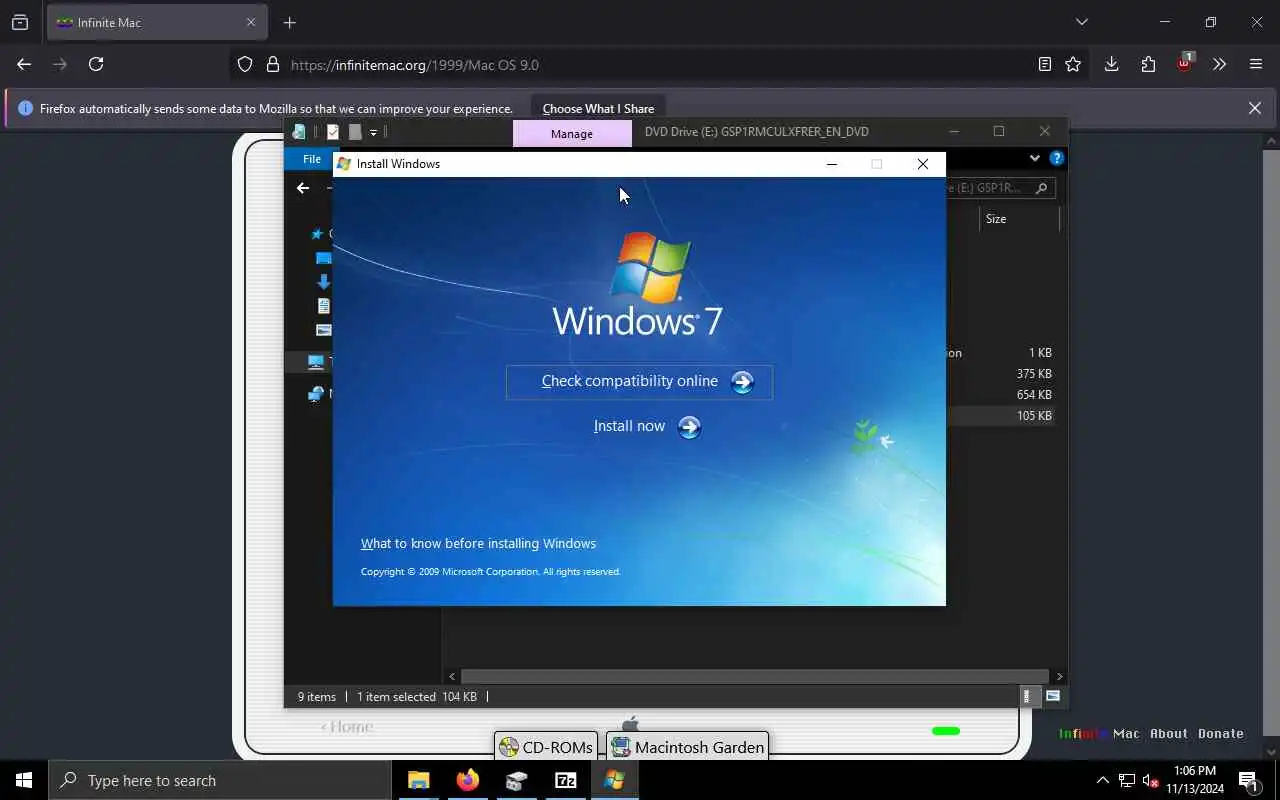
Task: Click the Properties checkmark quick access icon
Action: pos(333,132)
